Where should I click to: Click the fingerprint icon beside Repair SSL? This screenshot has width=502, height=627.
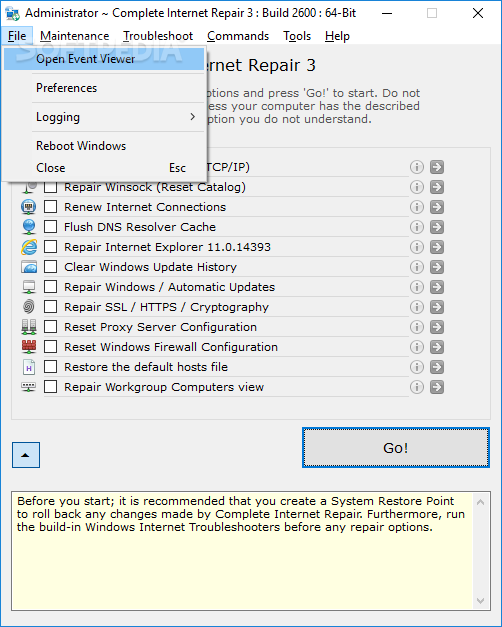[28, 307]
